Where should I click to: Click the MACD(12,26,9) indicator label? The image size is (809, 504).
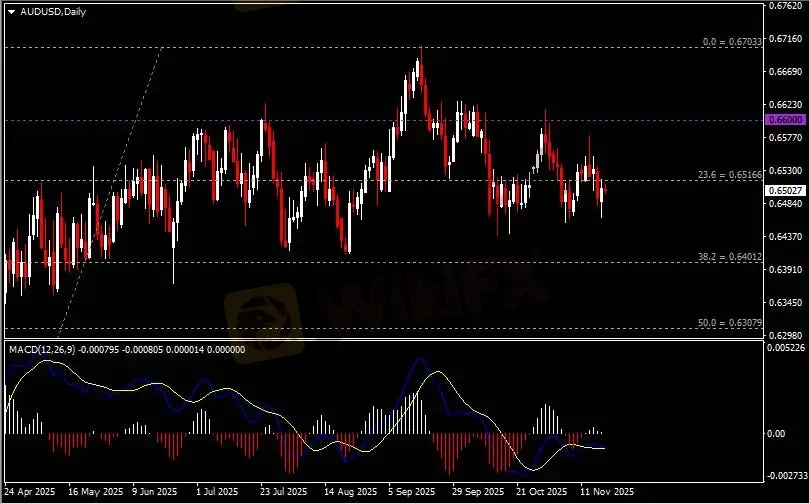tap(42, 349)
